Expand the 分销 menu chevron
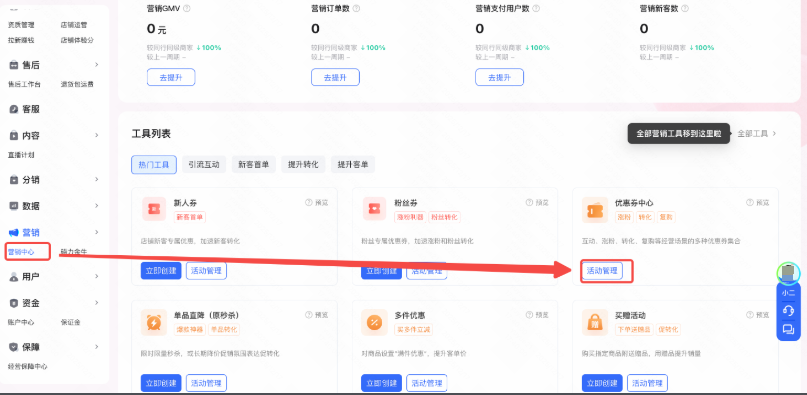Screen dimensions: 807x395 [x=96, y=179]
